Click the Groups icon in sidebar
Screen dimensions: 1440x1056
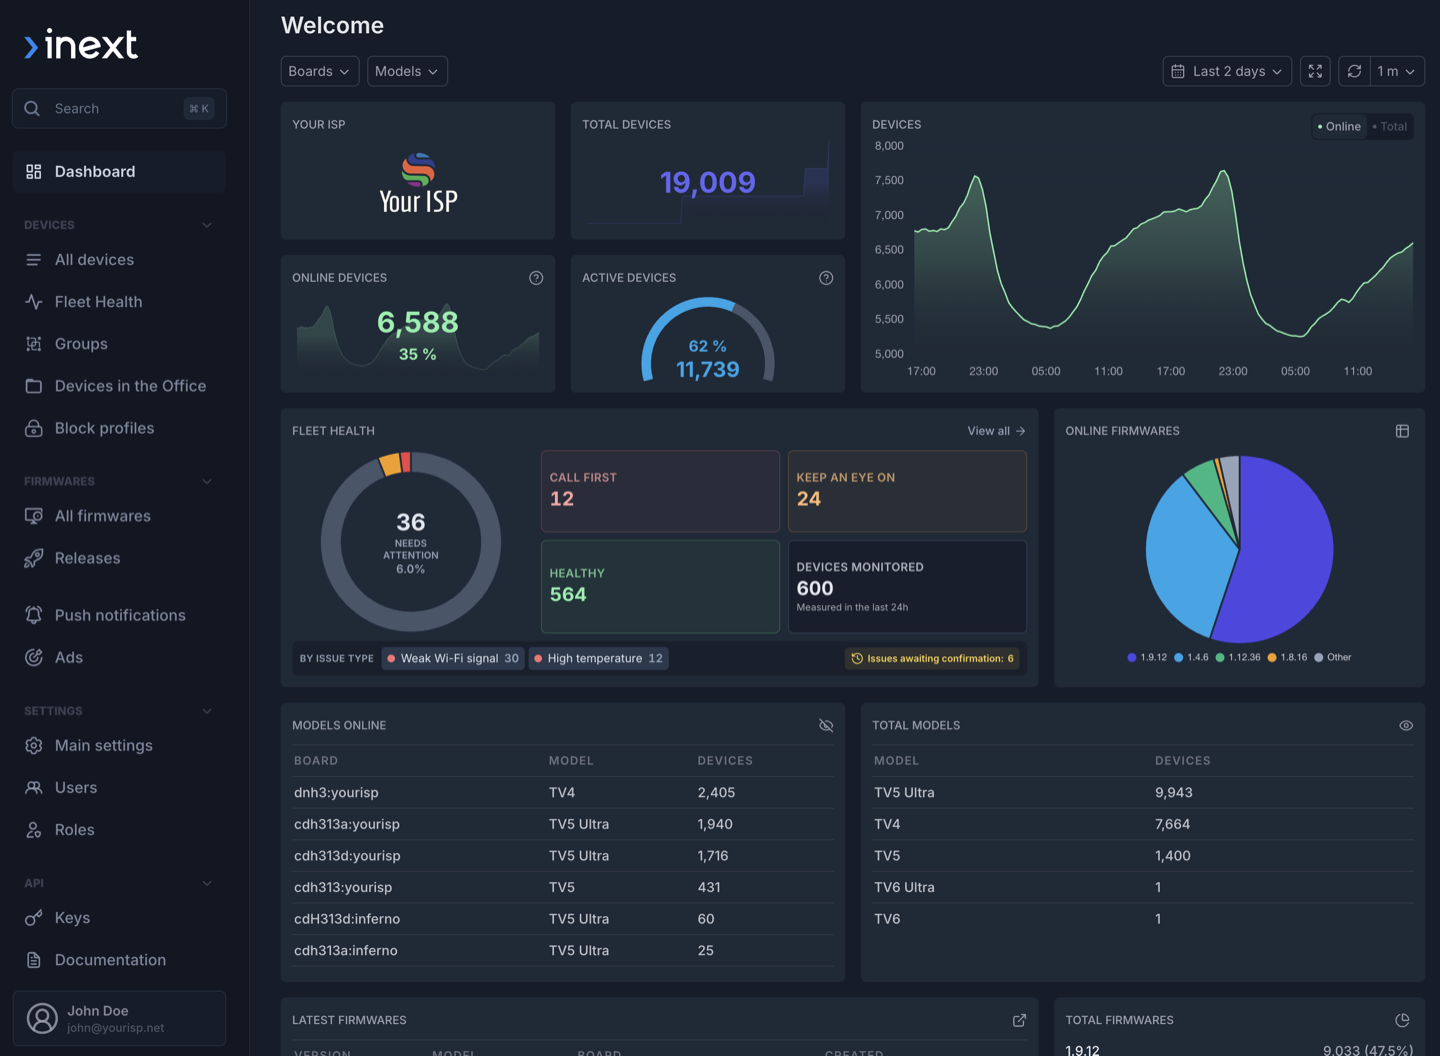coord(34,344)
